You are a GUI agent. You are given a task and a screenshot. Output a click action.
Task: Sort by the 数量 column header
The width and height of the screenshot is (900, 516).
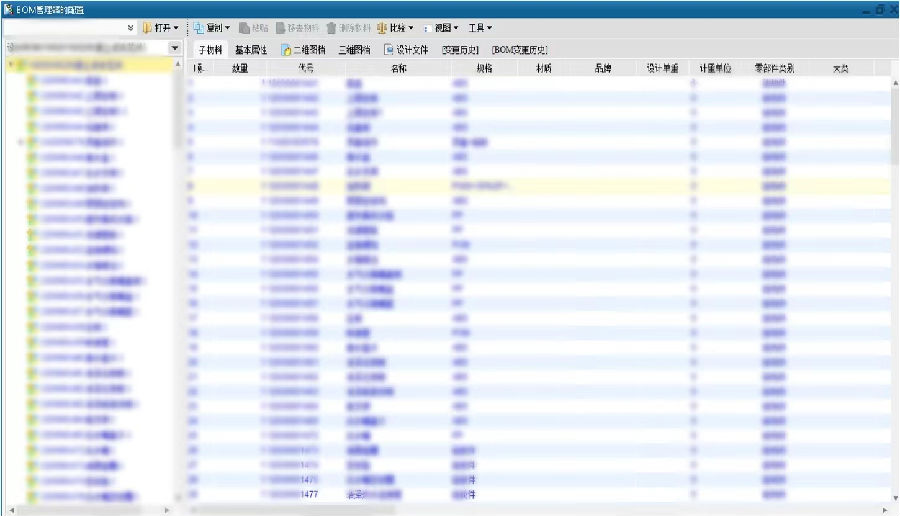tap(240, 68)
